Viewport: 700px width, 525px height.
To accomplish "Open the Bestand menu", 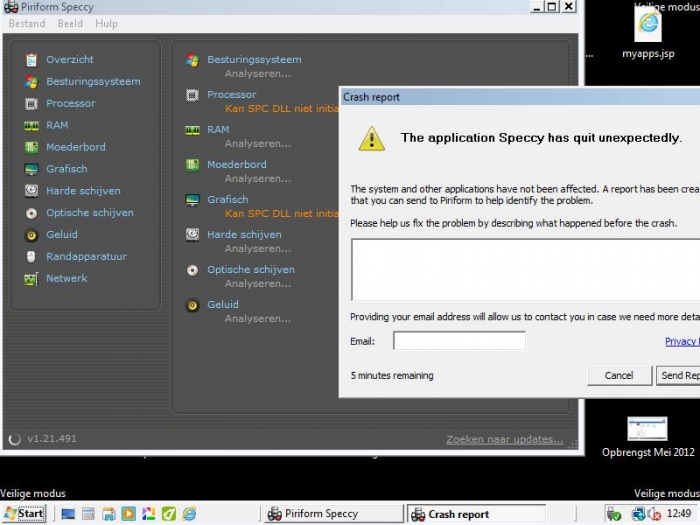I will 27,24.
